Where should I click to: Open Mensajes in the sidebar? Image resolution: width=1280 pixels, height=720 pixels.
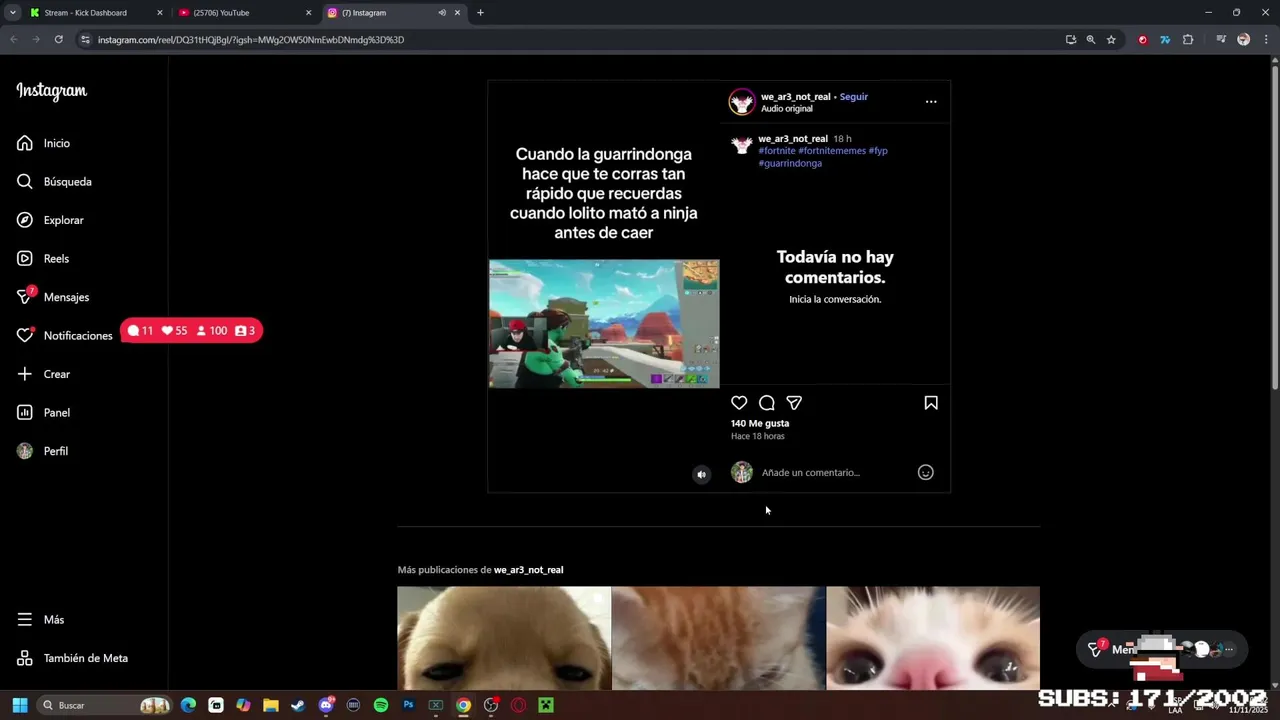click(53, 297)
